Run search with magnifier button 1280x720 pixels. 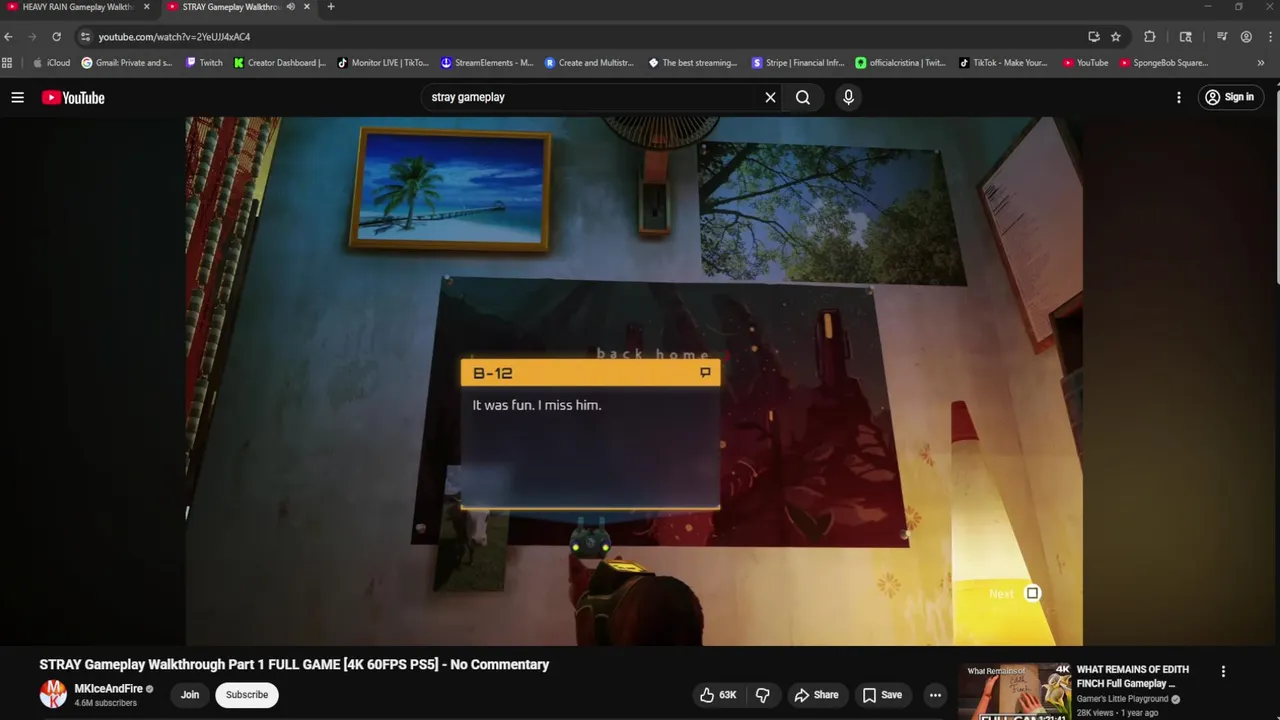pos(803,97)
